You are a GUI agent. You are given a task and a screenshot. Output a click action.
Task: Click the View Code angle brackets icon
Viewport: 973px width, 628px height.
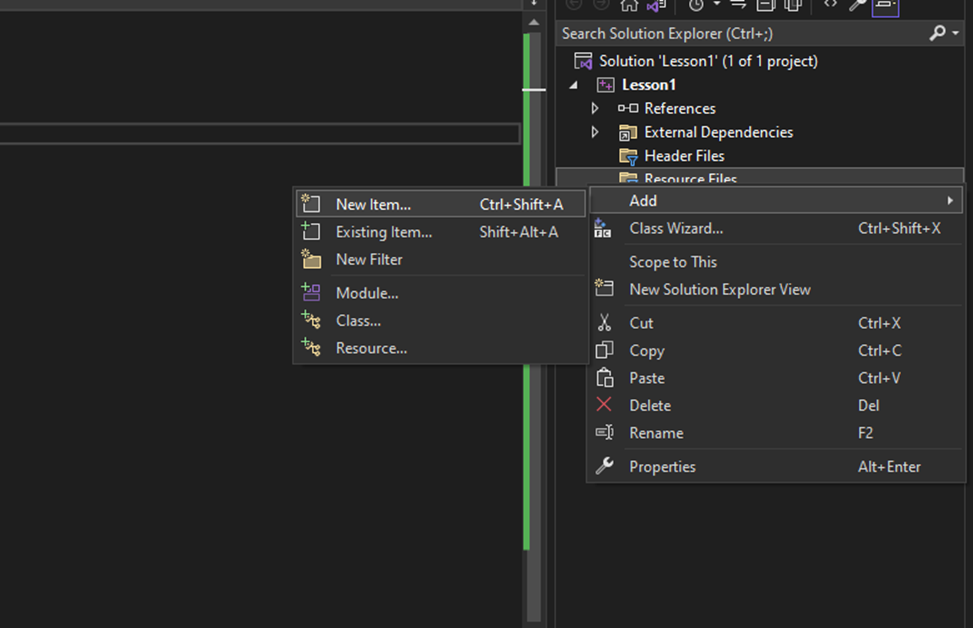pyautogui.click(x=830, y=5)
